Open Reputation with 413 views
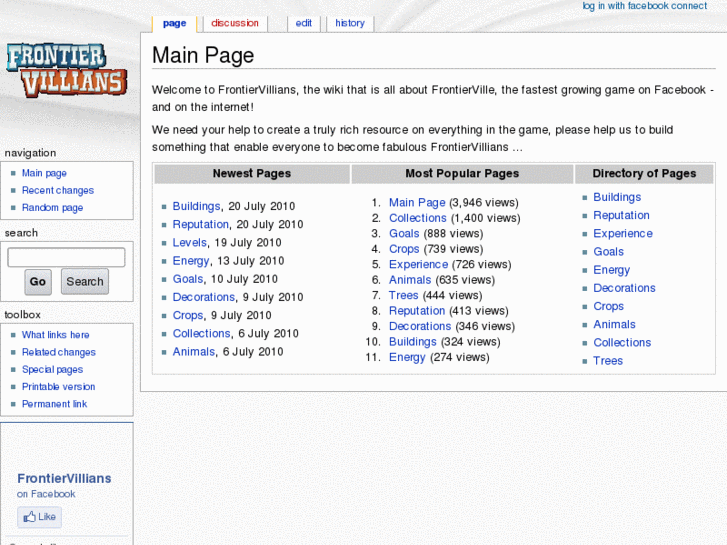Image resolution: width=727 pixels, height=545 pixels. pos(417,311)
